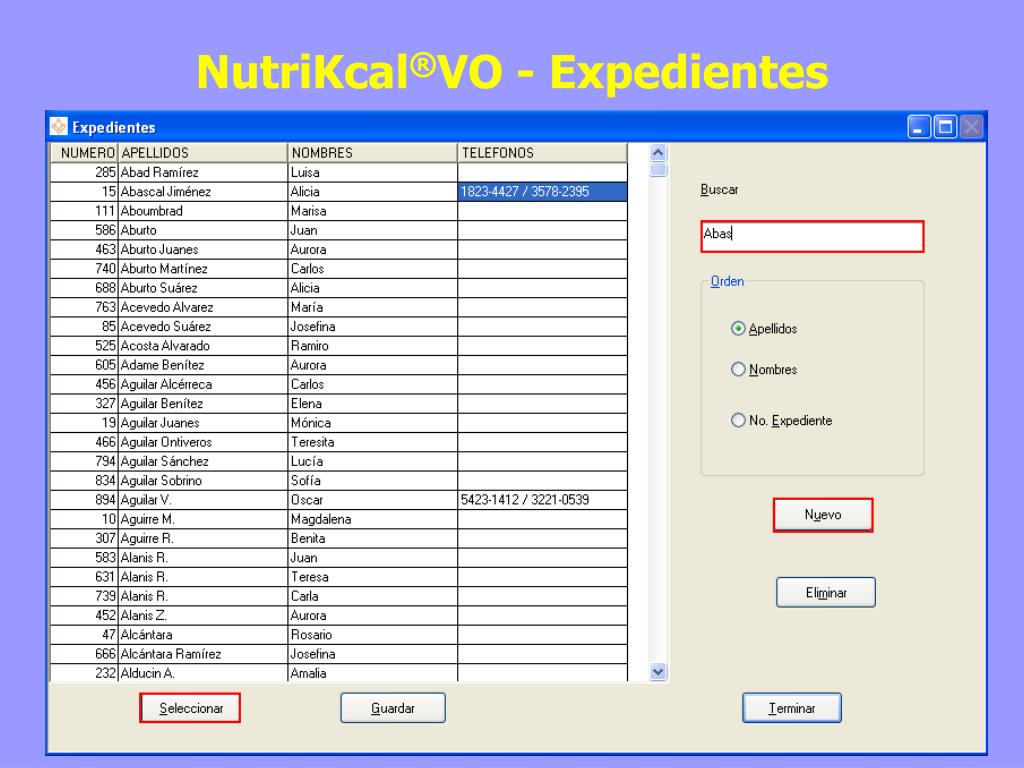Click record number 631 cell

pyautogui.click(x=84, y=577)
